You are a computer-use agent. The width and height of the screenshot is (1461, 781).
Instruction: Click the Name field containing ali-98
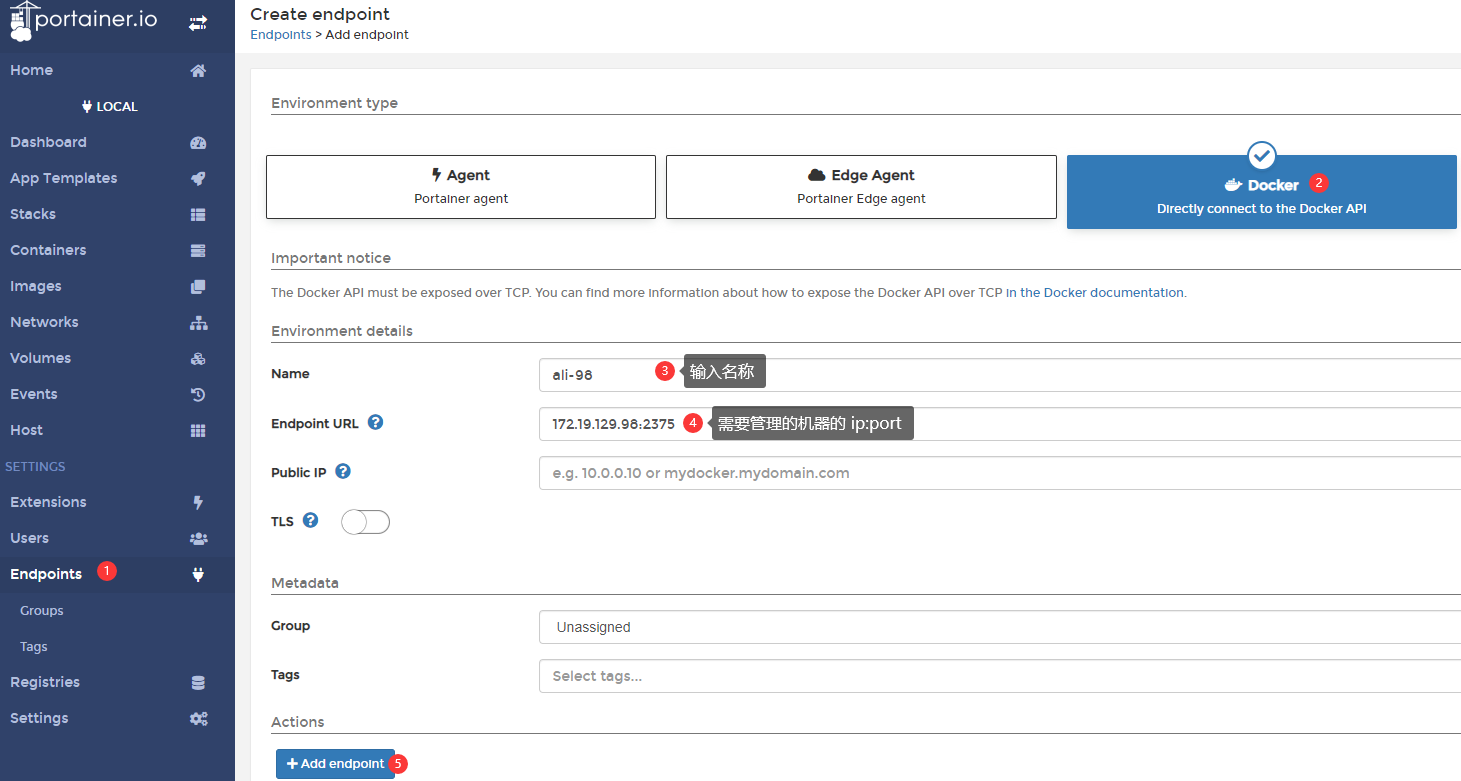(999, 375)
